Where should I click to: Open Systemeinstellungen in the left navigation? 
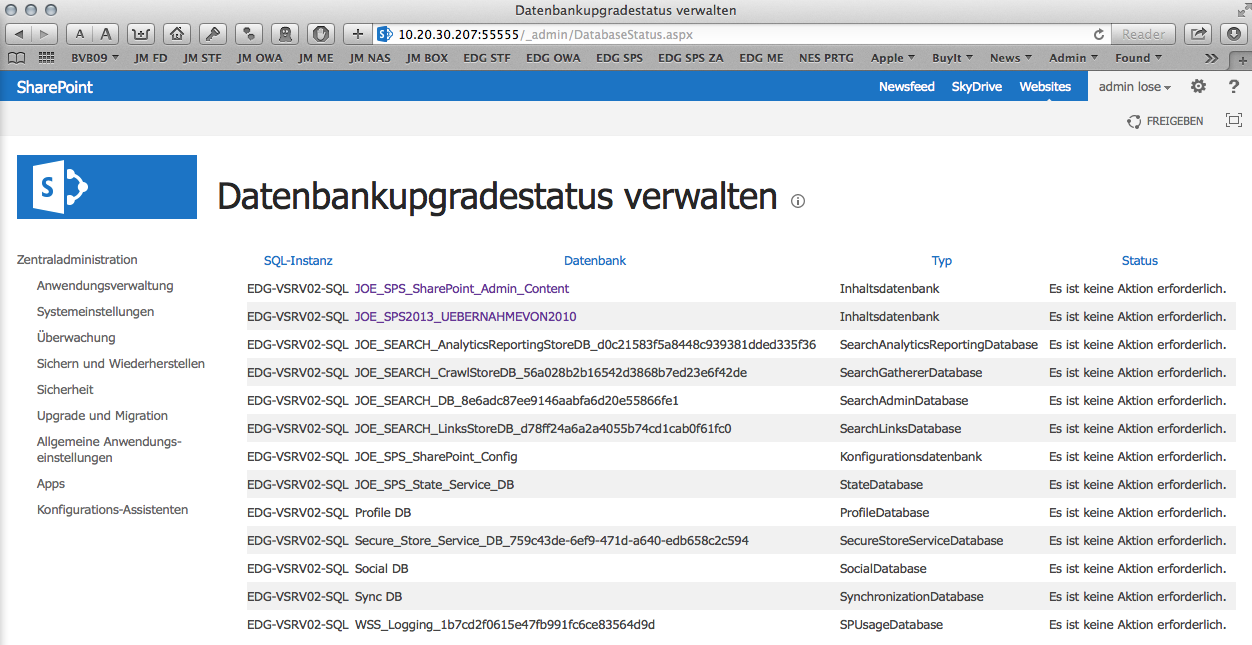tap(96, 312)
